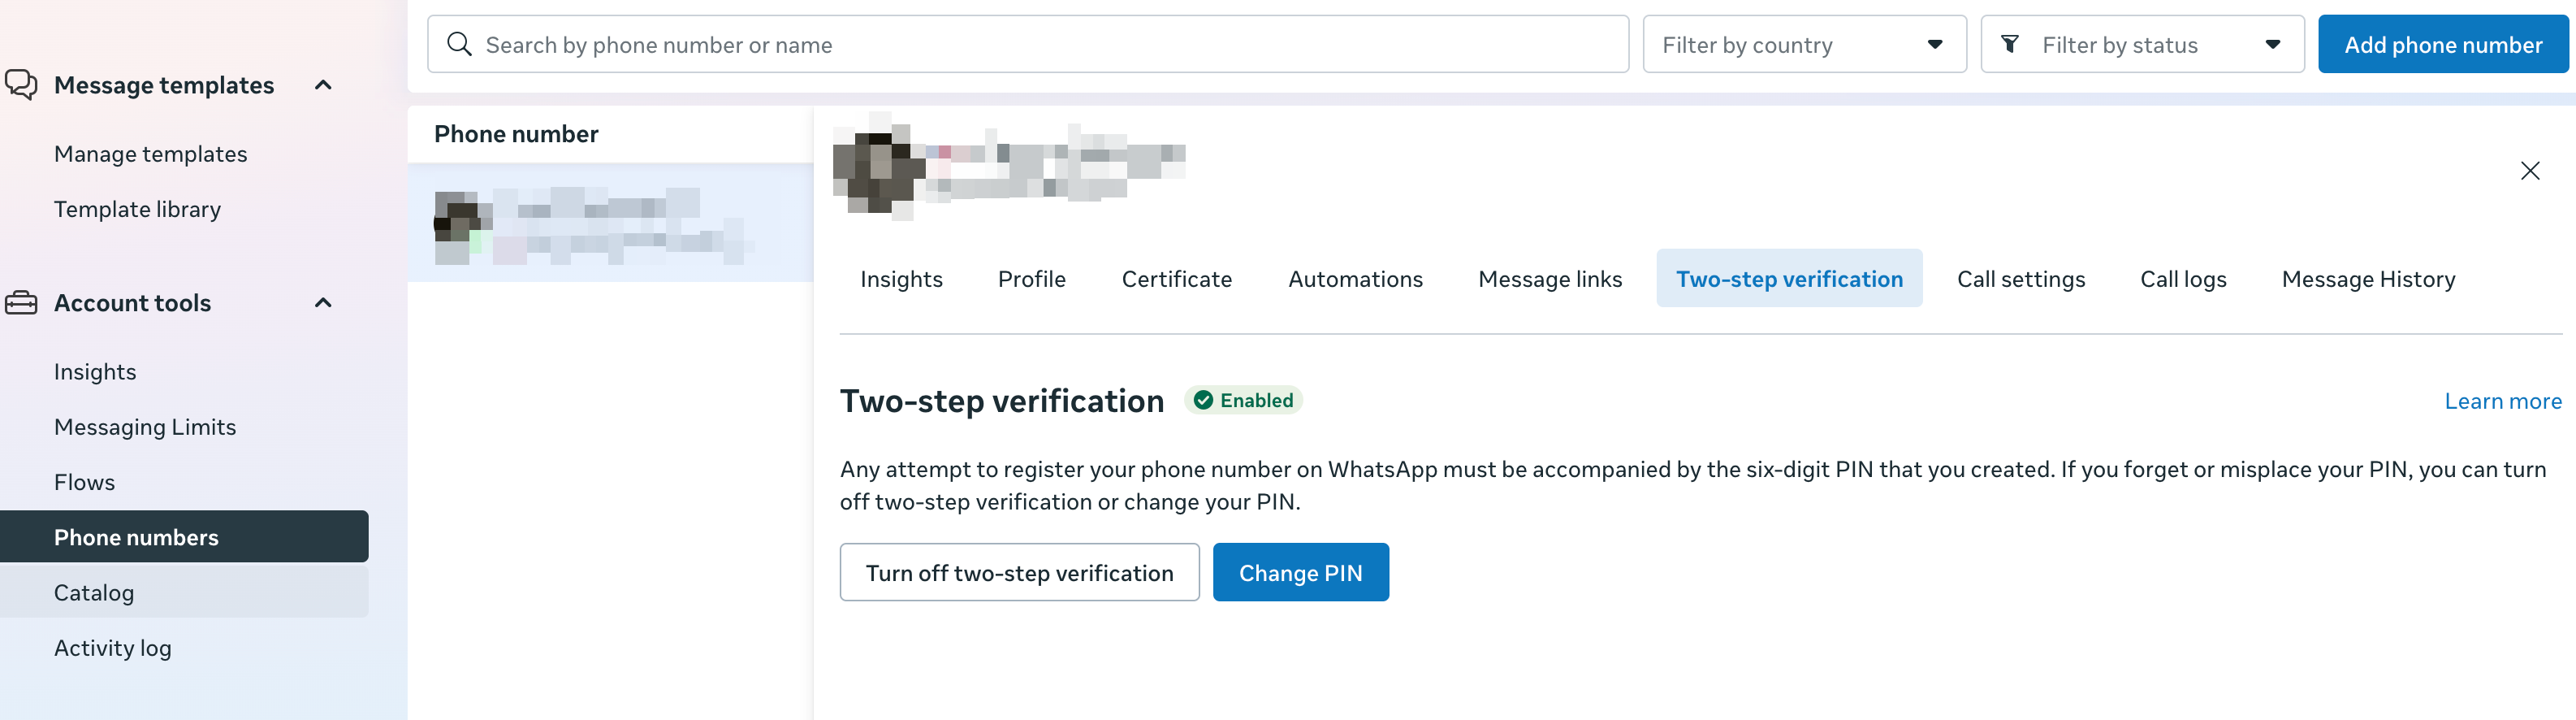The image size is (2576, 720).
Task: Click the Account tools briefcase icon
Action: coord(21,302)
